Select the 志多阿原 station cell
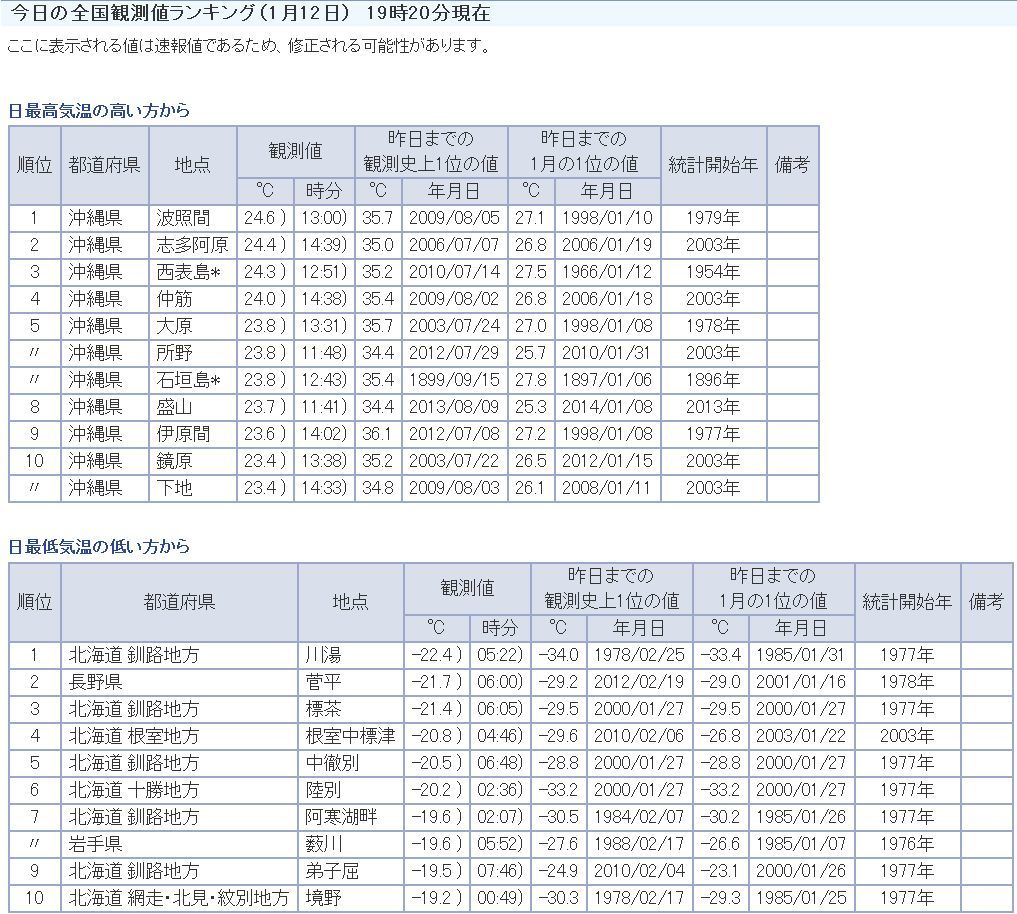The image size is (1017, 914). [x=192, y=245]
